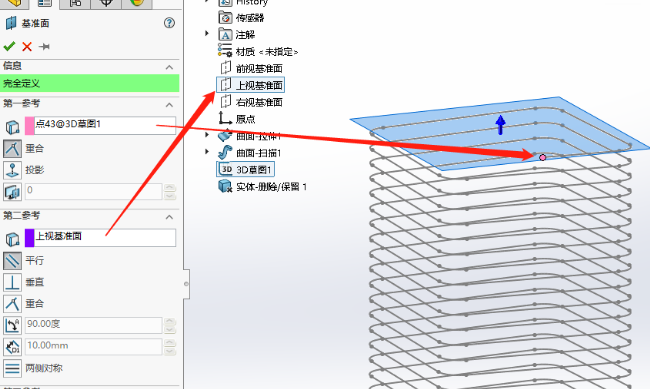Toggle first reference 投影 project constraint
650x389 pixels.
[12, 170]
